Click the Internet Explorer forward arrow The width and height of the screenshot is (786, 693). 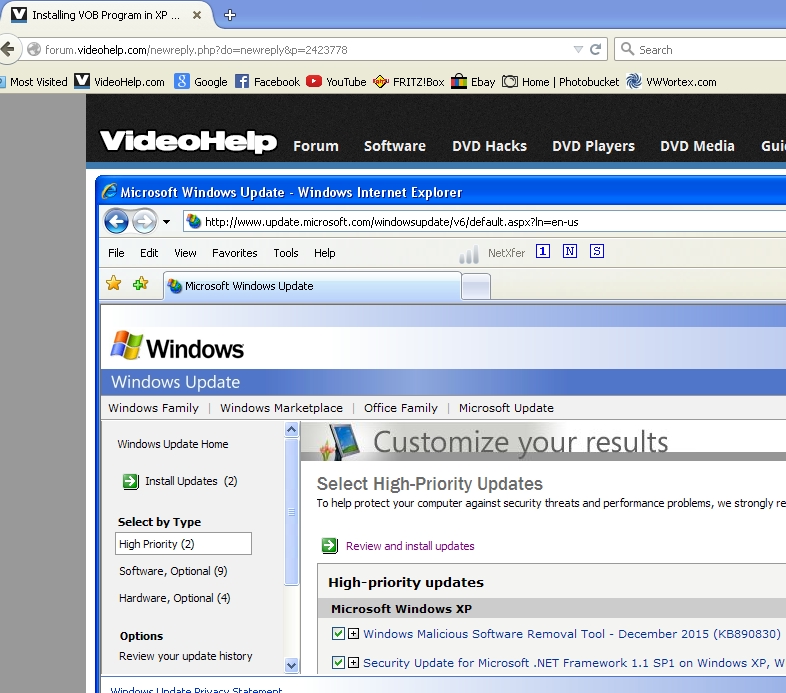tap(144, 221)
